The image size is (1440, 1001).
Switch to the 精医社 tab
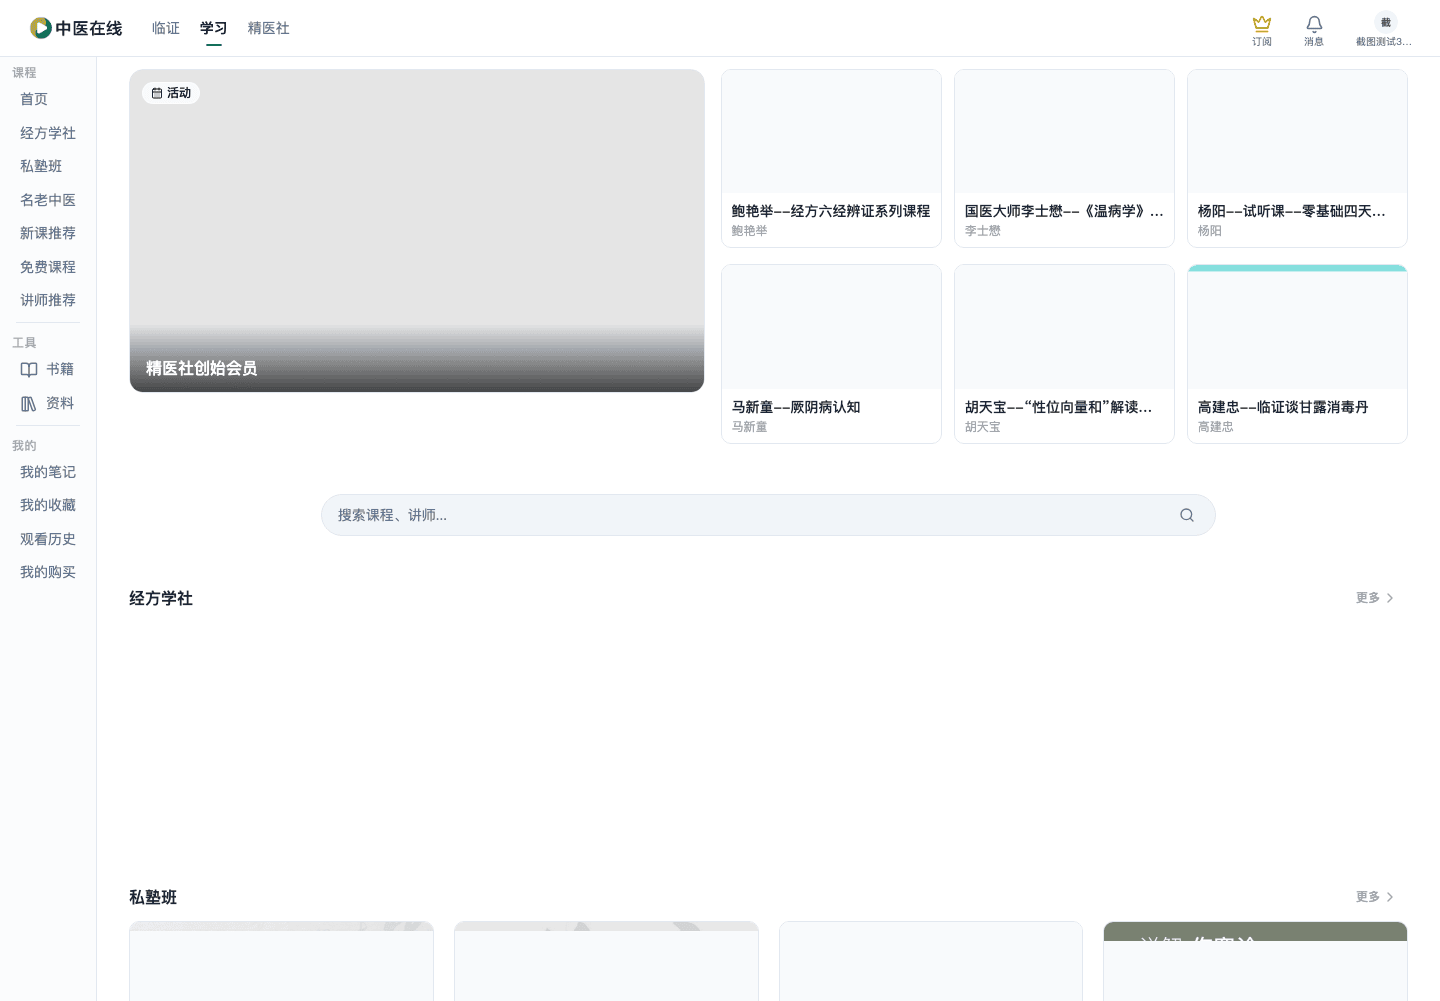tap(269, 28)
